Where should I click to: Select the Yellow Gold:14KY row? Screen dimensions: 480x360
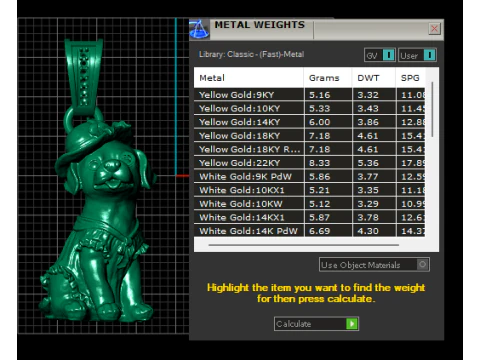pyautogui.click(x=309, y=122)
